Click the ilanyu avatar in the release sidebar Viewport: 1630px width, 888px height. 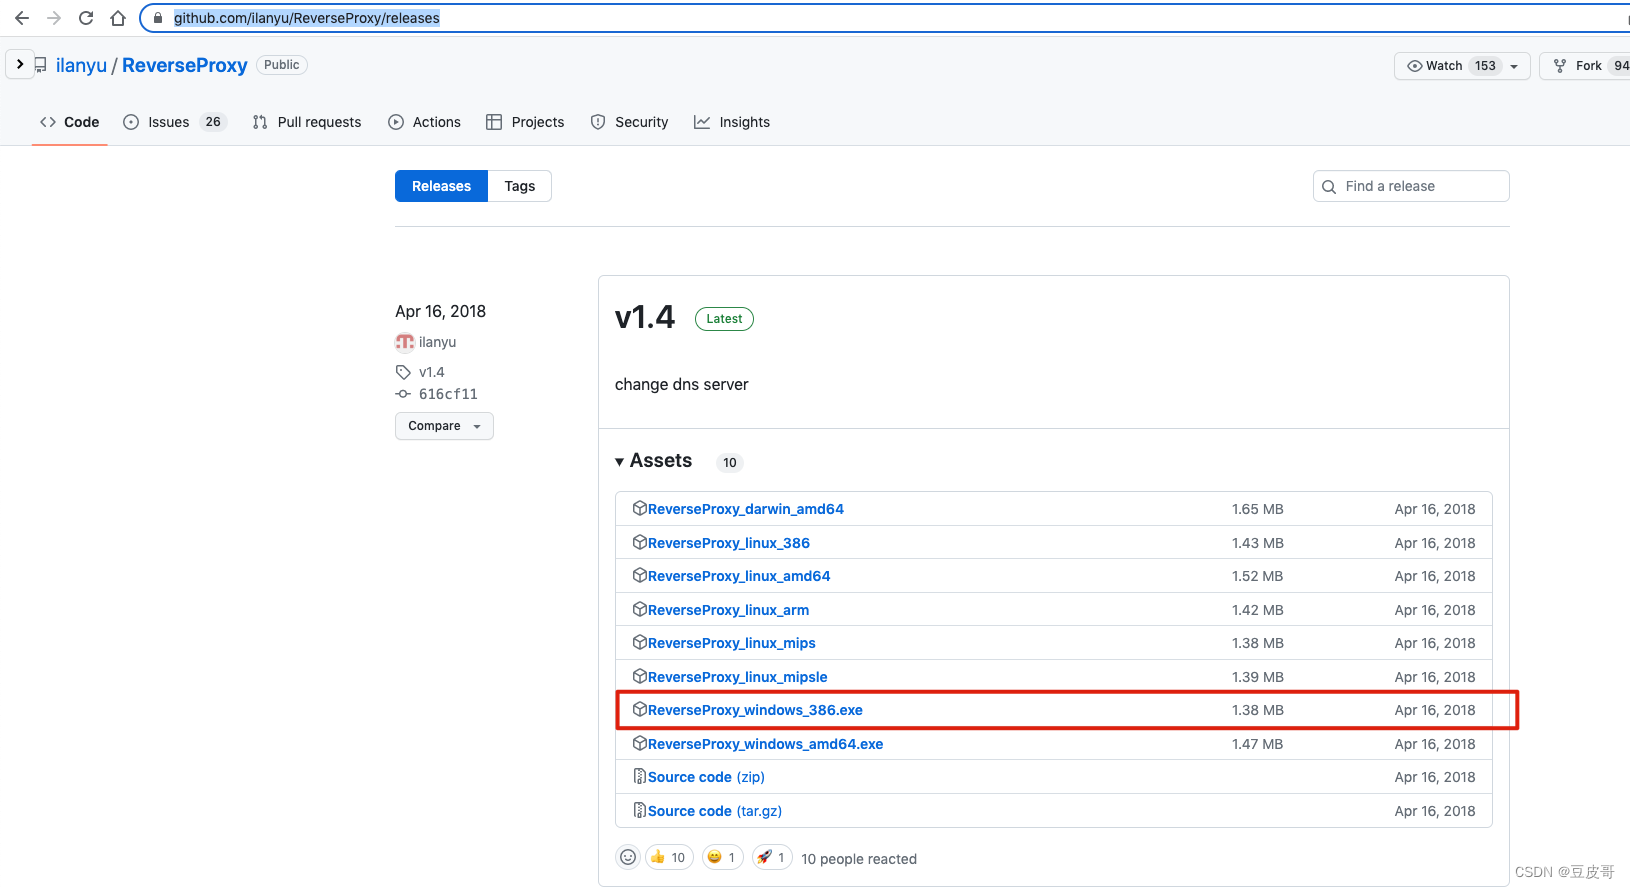[x=404, y=342]
